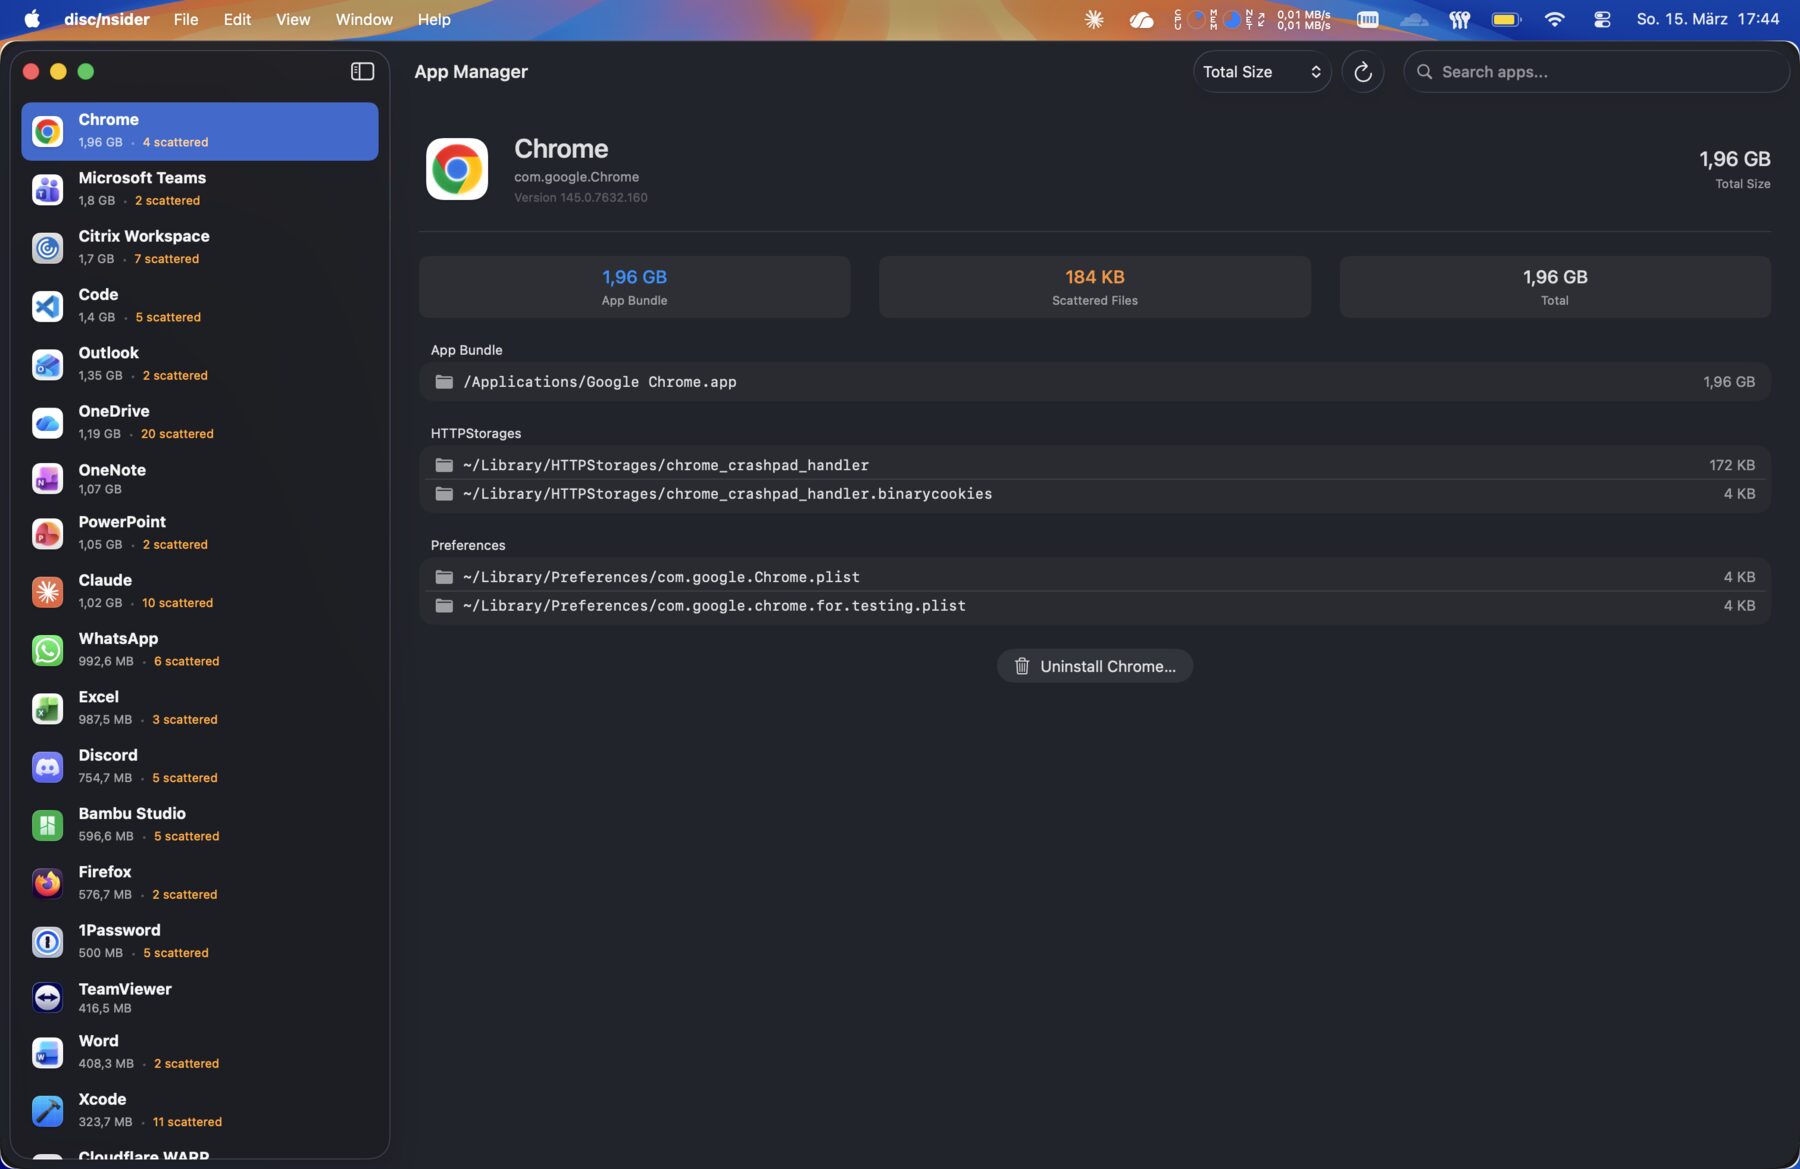Image resolution: width=1800 pixels, height=1169 pixels.
Task: Click the Bambu Studio app icon
Action: click(47, 825)
